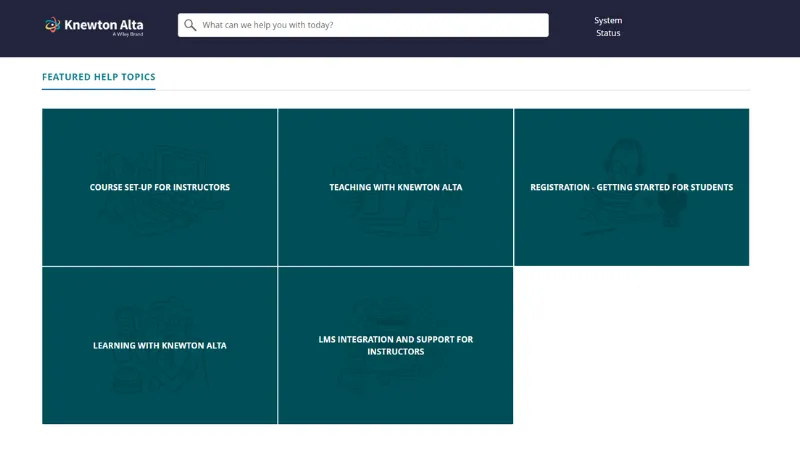
Task: Click the 'Course Set-Up for Instructors' title text
Action: click(160, 187)
